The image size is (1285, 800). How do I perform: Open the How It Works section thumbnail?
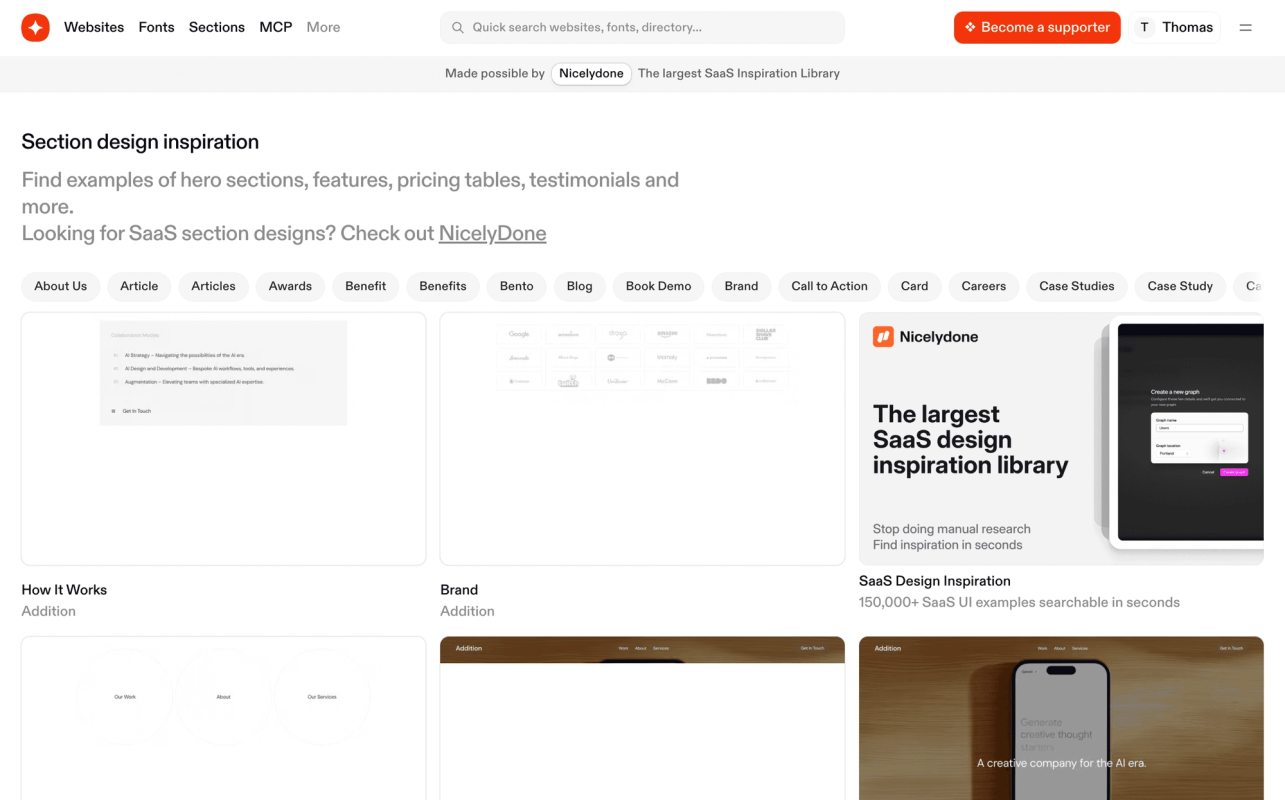(224, 439)
